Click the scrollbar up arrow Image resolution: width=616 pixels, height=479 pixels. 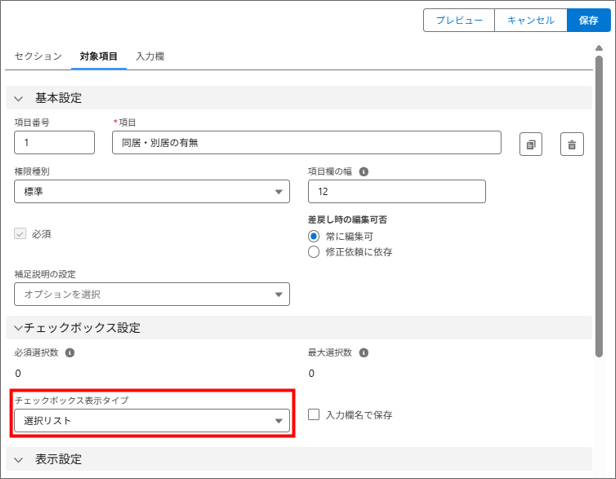pyautogui.click(x=599, y=48)
